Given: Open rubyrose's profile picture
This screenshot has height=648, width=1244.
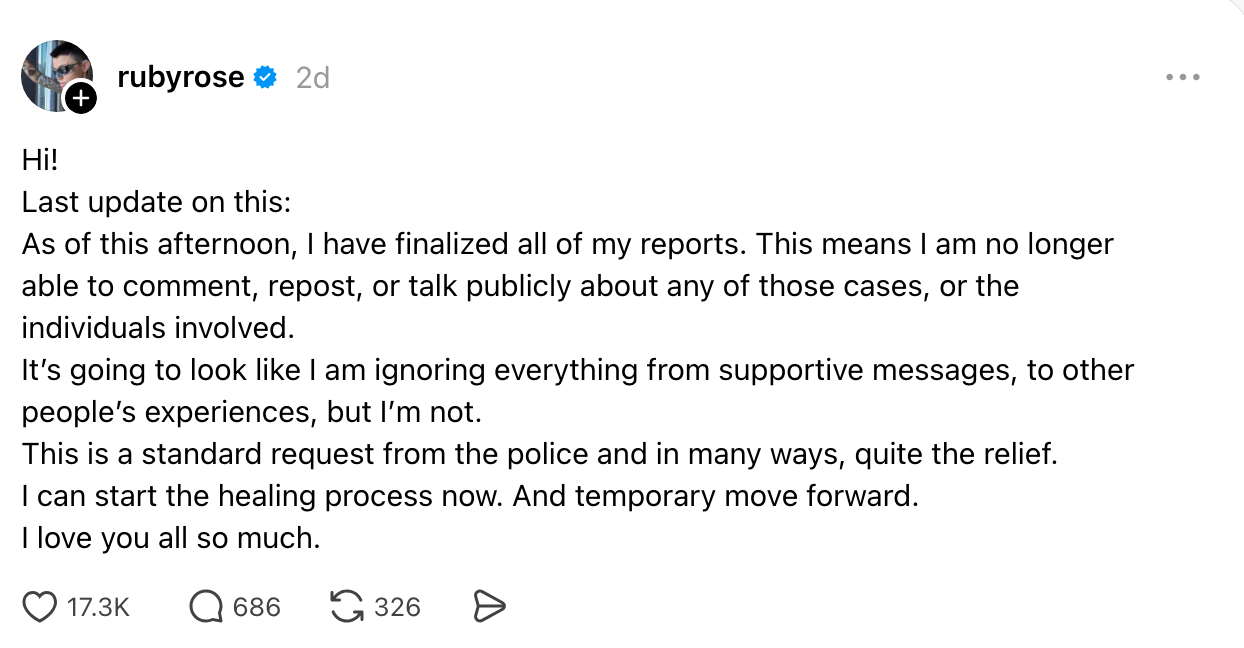Looking at the screenshot, I should pyautogui.click(x=55, y=74).
